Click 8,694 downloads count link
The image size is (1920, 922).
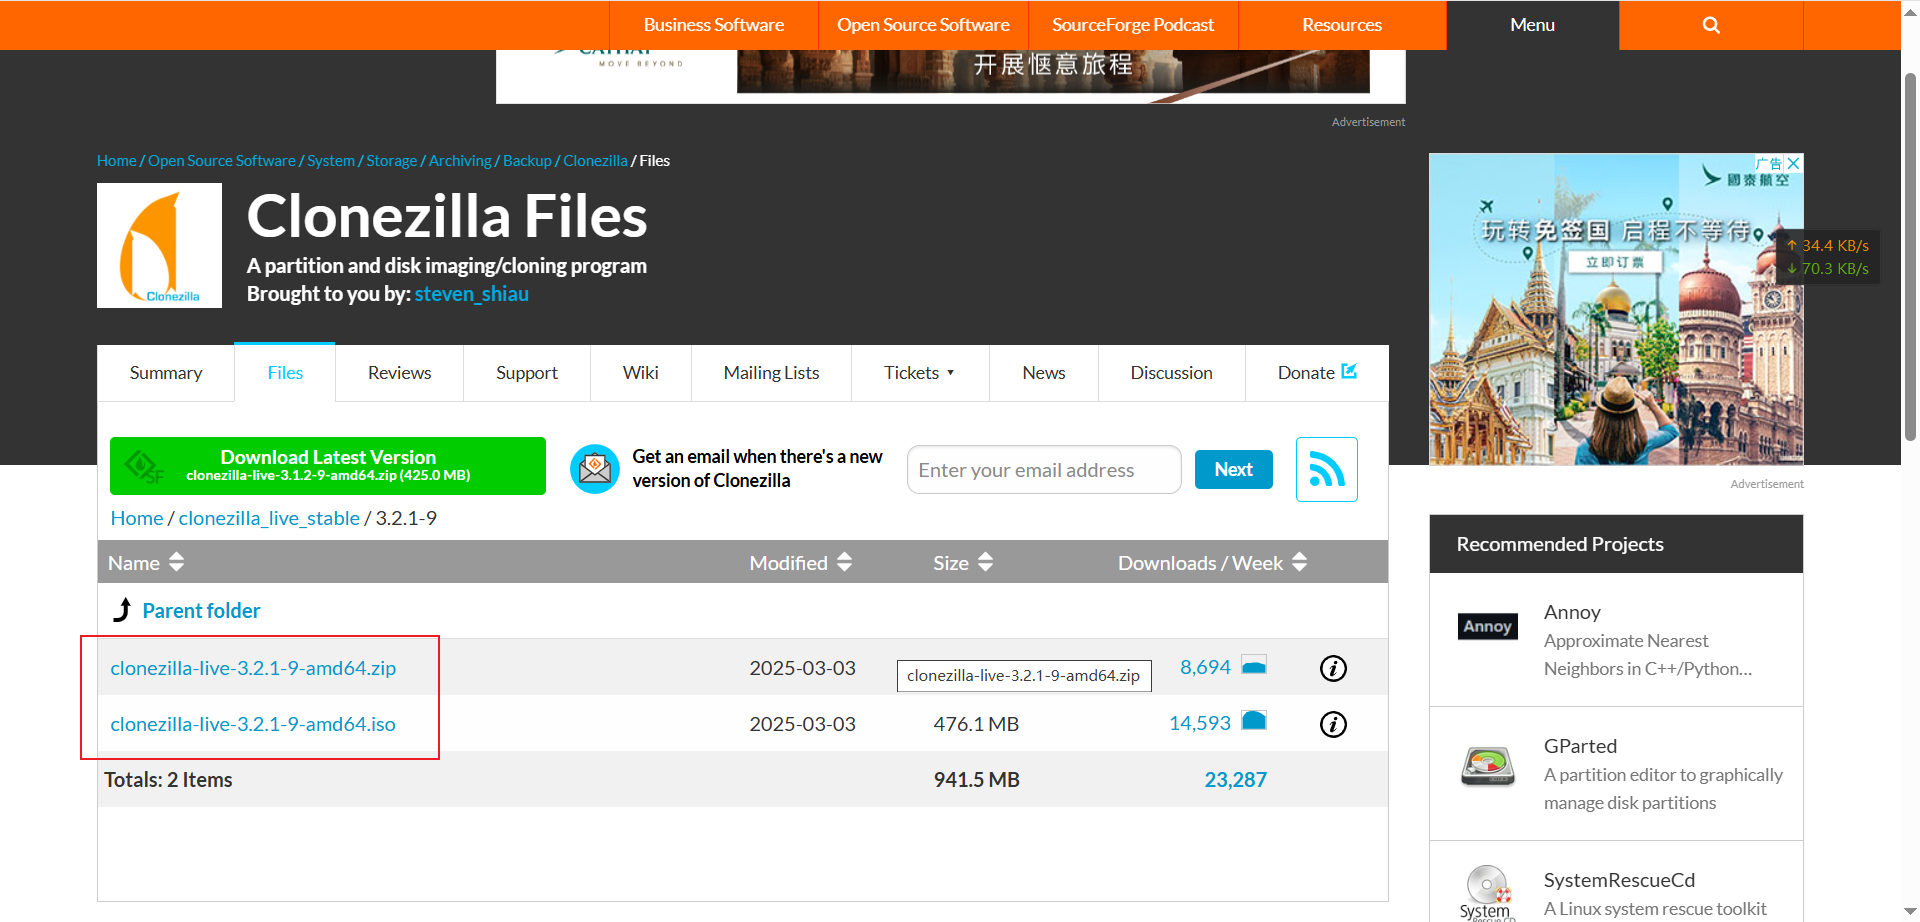pos(1205,667)
